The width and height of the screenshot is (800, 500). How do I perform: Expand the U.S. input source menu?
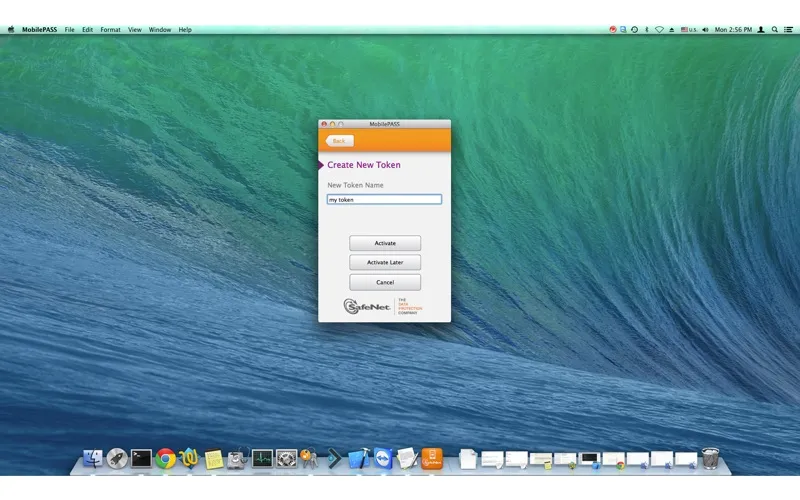[689, 30]
